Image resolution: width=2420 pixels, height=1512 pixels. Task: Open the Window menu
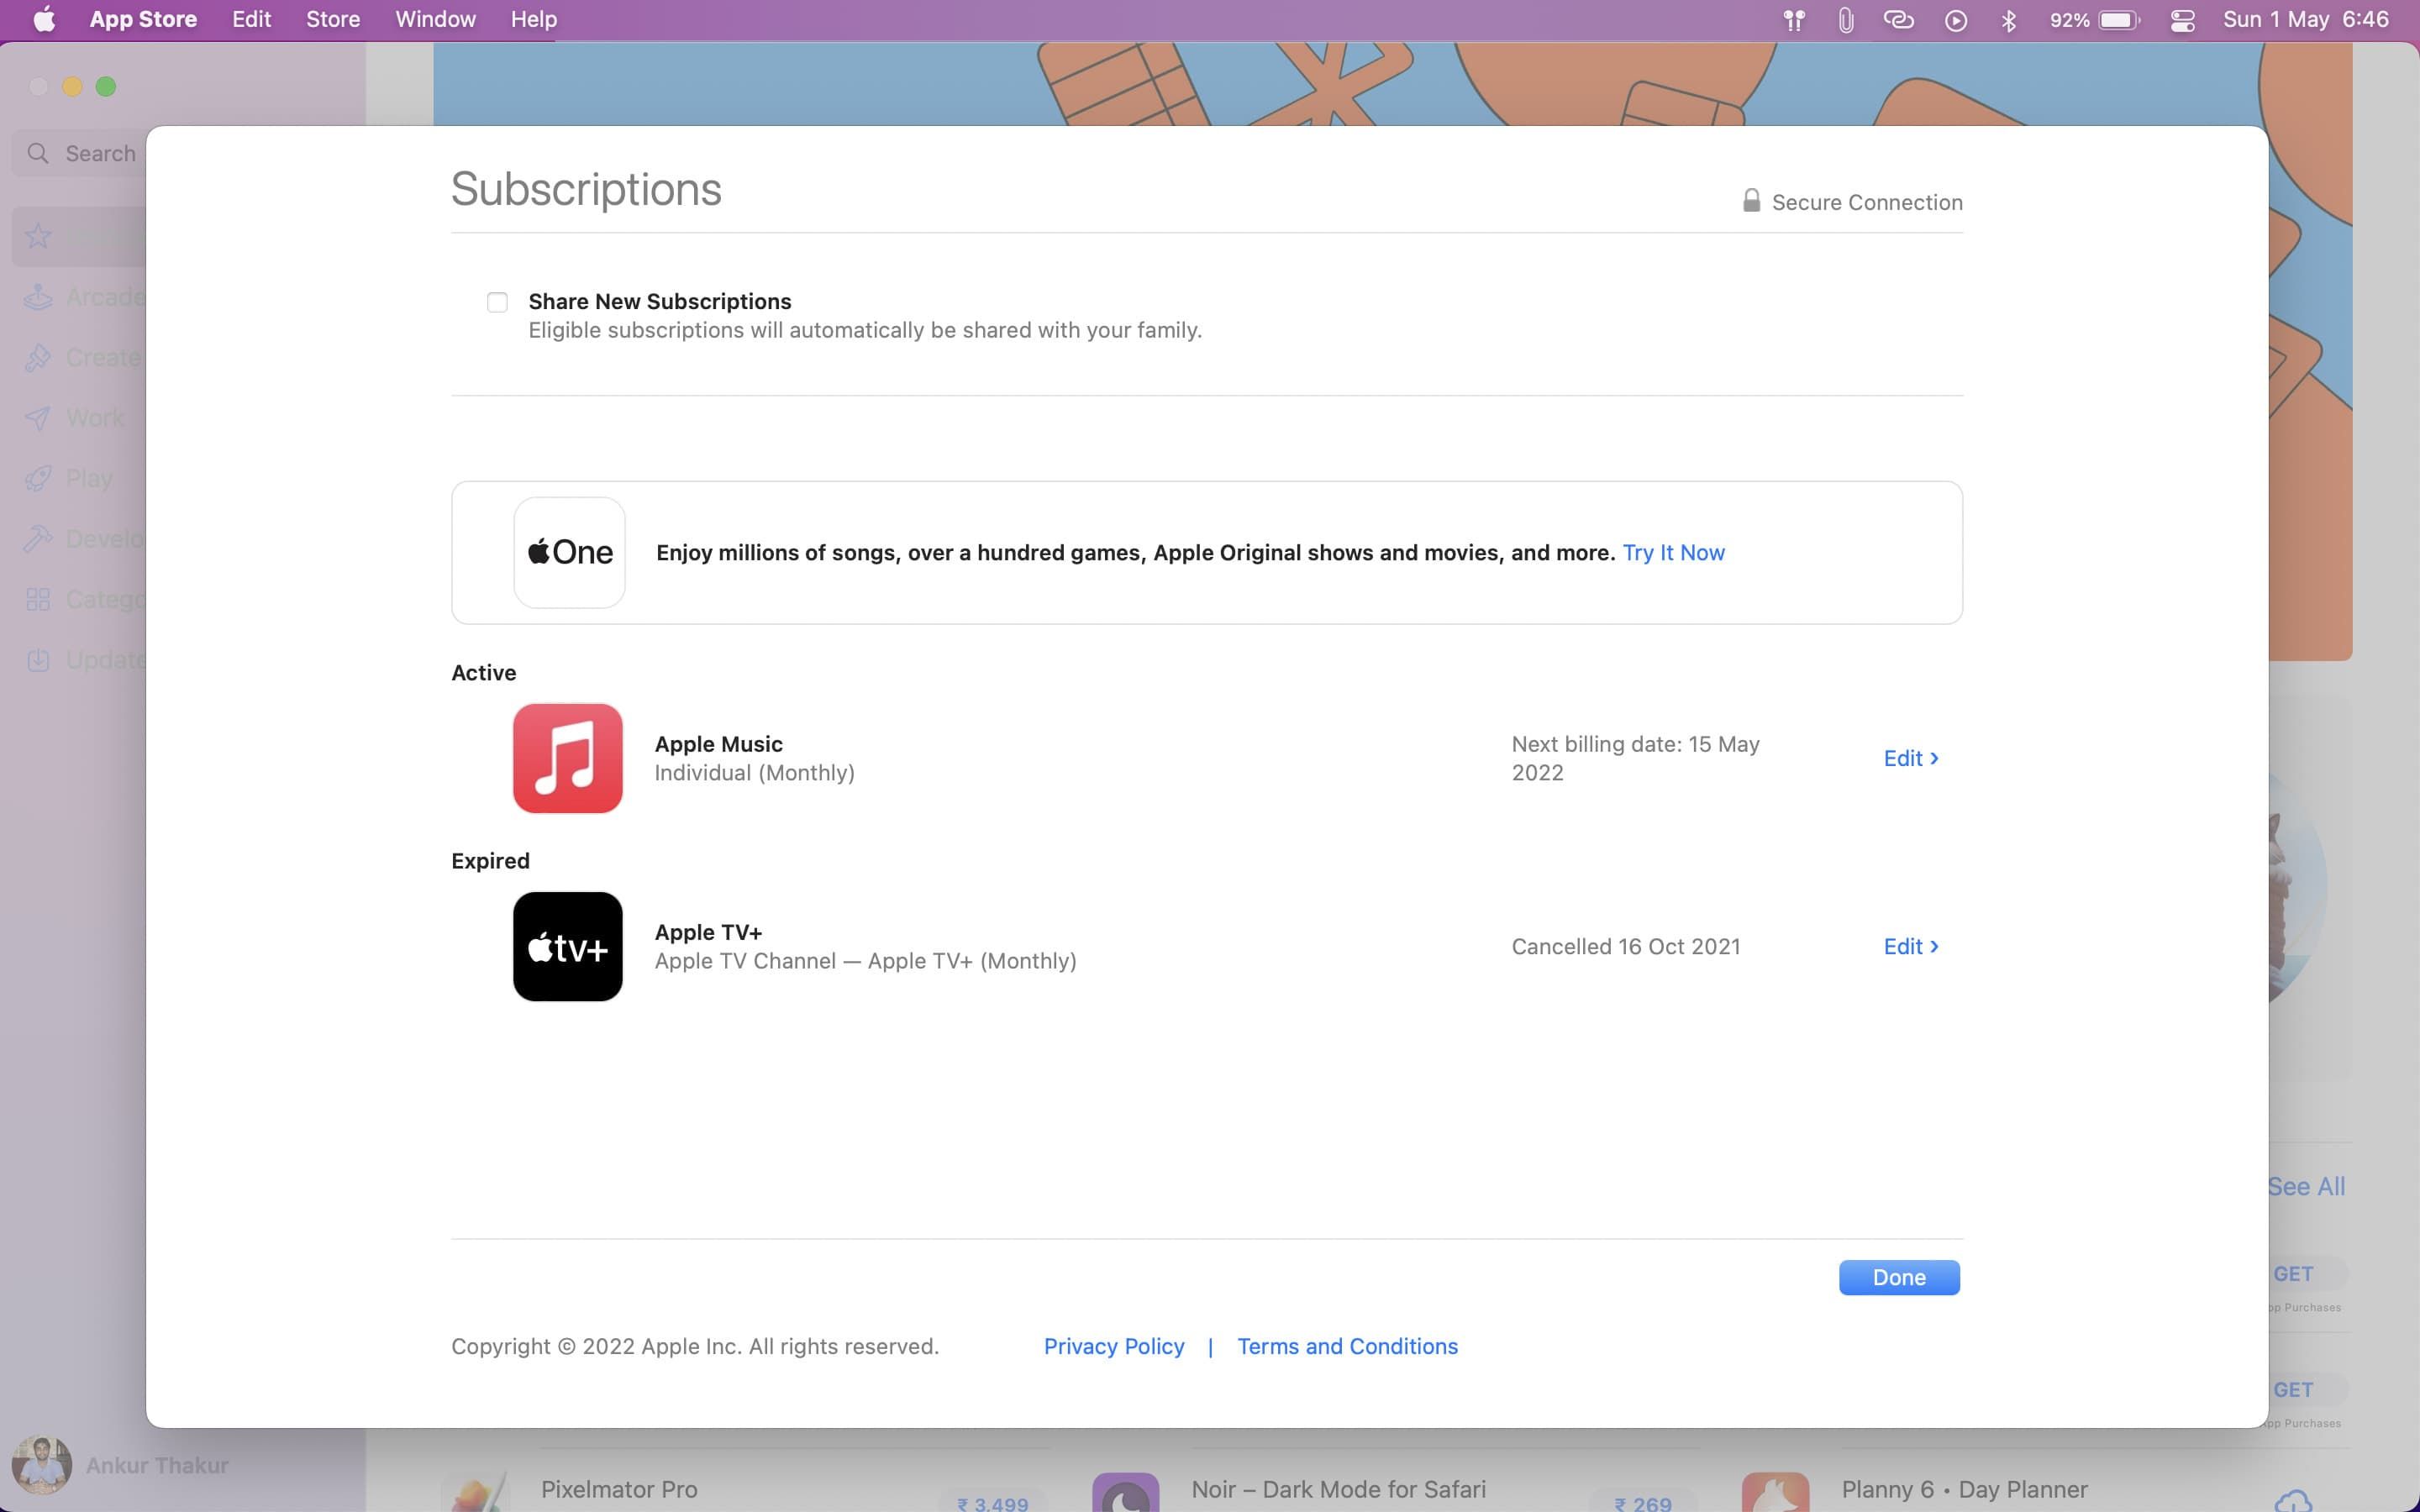pyautogui.click(x=435, y=19)
